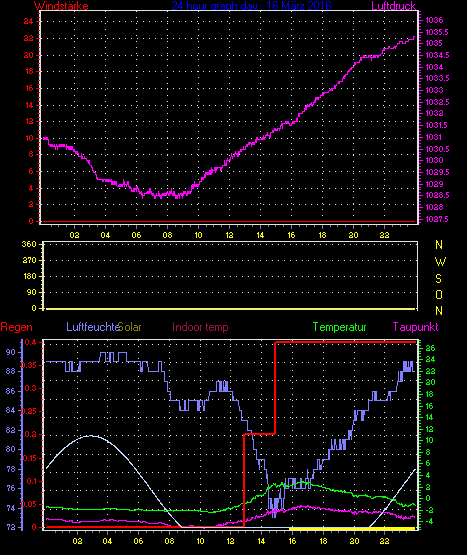Click the 1029 pressure axis value
Viewport: 467px width, 555px height.
434,184
